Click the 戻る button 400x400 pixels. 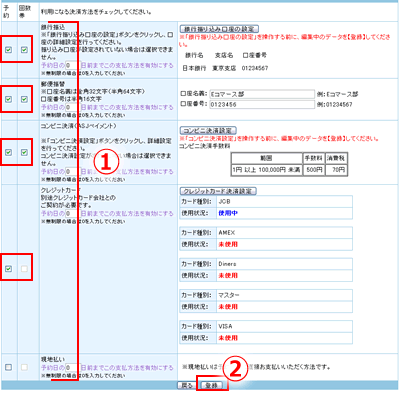pyautogui.click(x=187, y=385)
